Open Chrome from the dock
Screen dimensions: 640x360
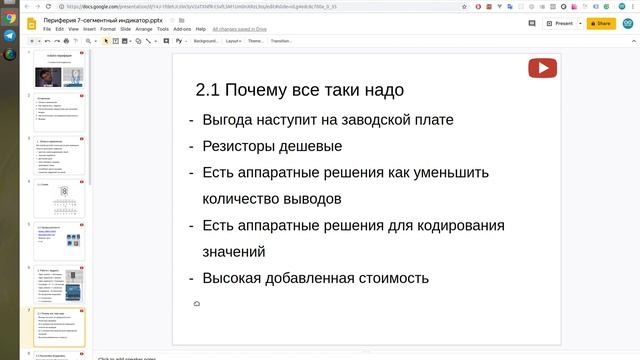(9, 18)
